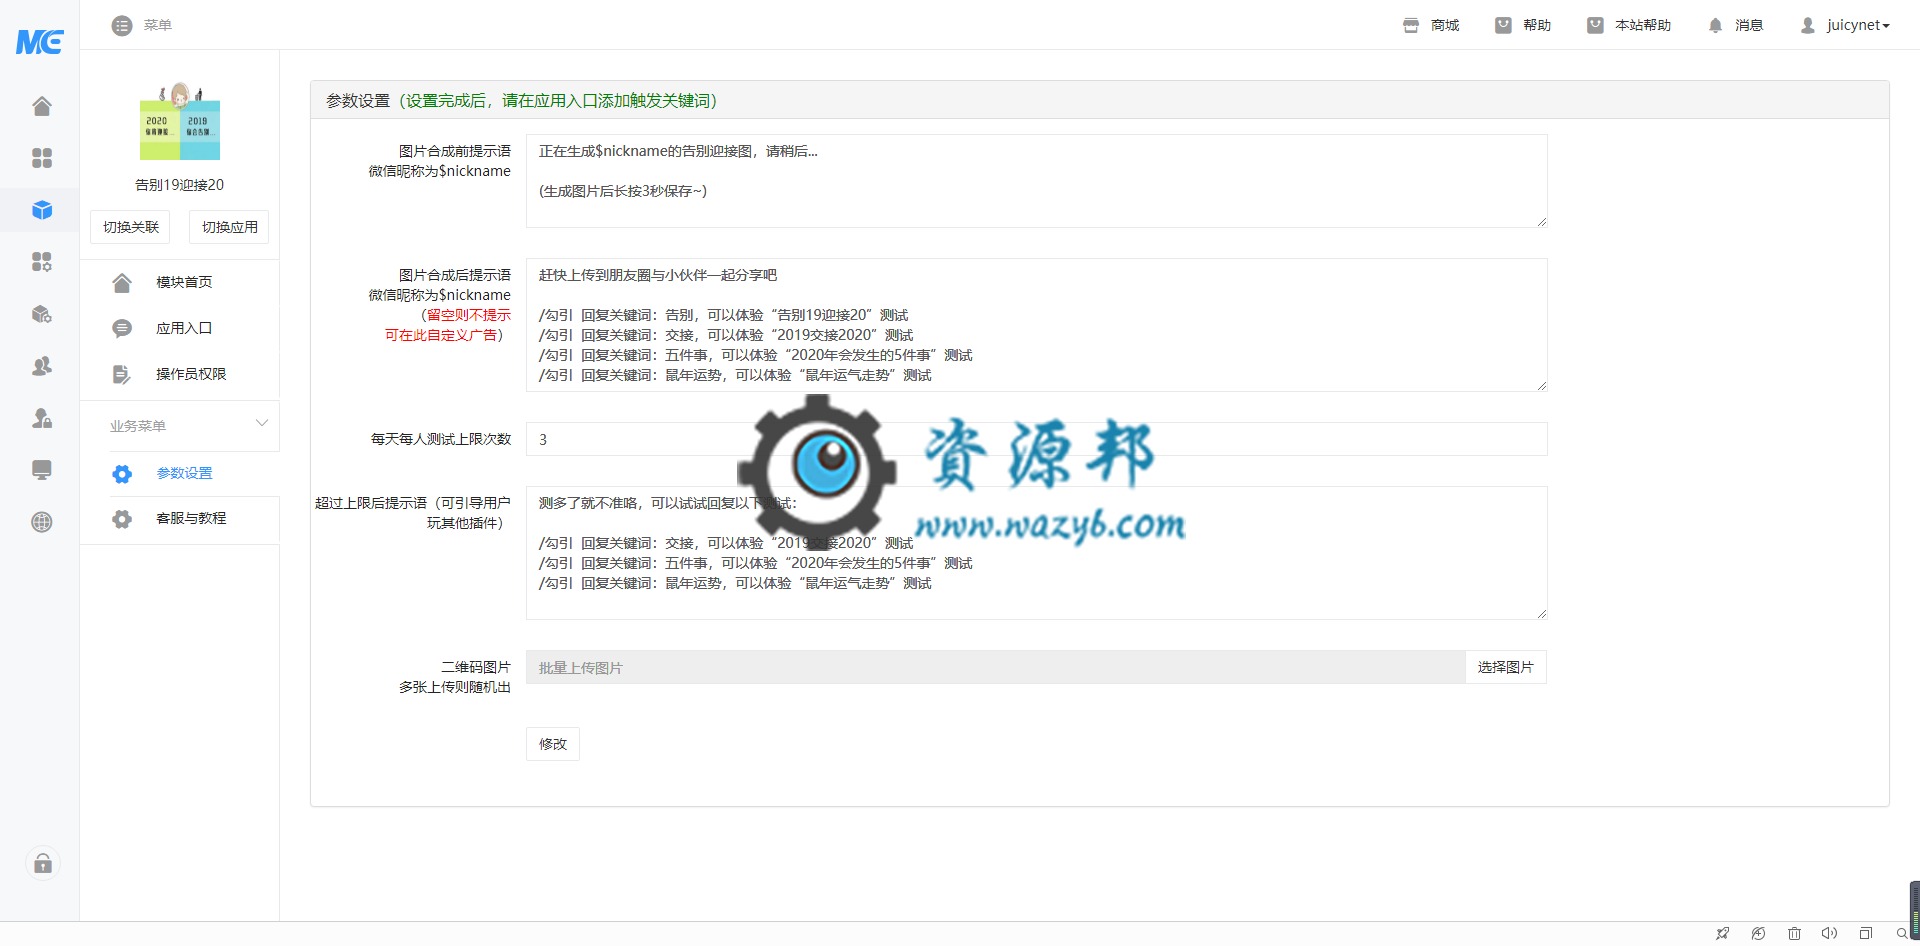
Task: Click the 应用入口 speech bubble icon
Action: pos(122,329)
